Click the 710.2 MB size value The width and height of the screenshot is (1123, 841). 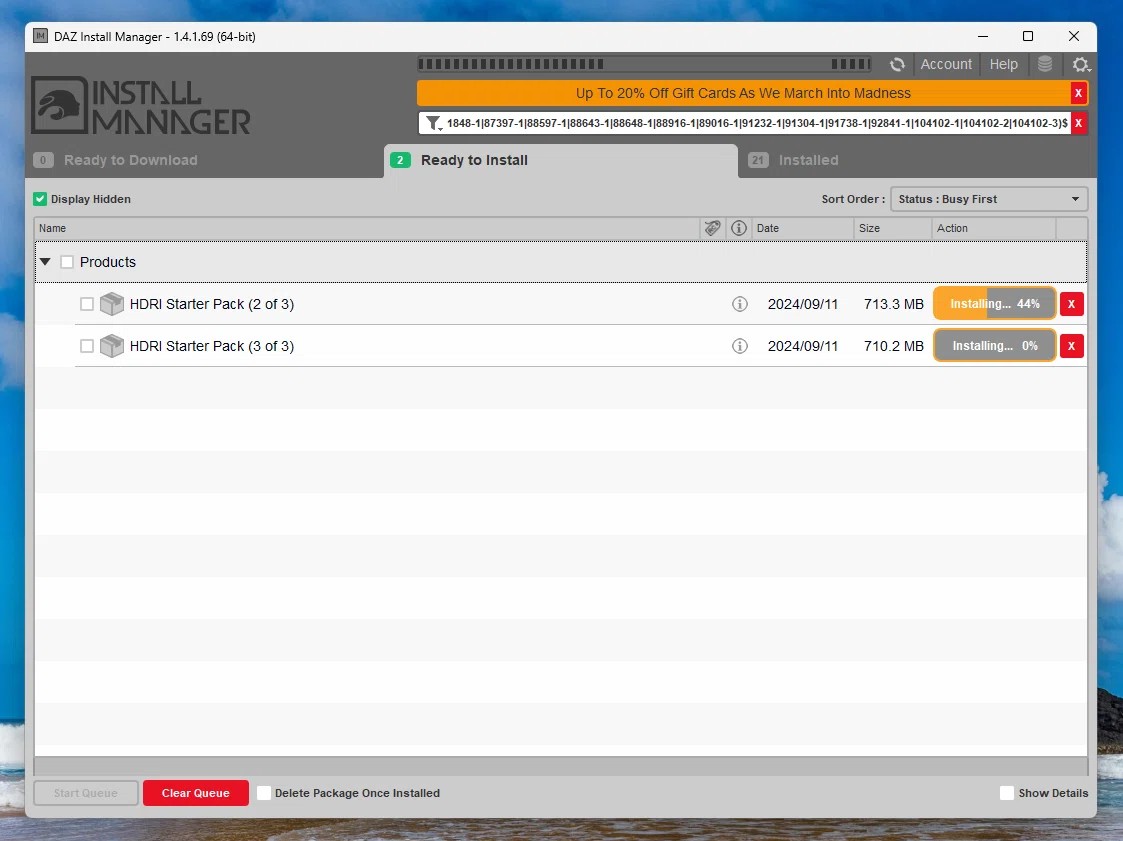pyautogui.click(x=894, y=346)
